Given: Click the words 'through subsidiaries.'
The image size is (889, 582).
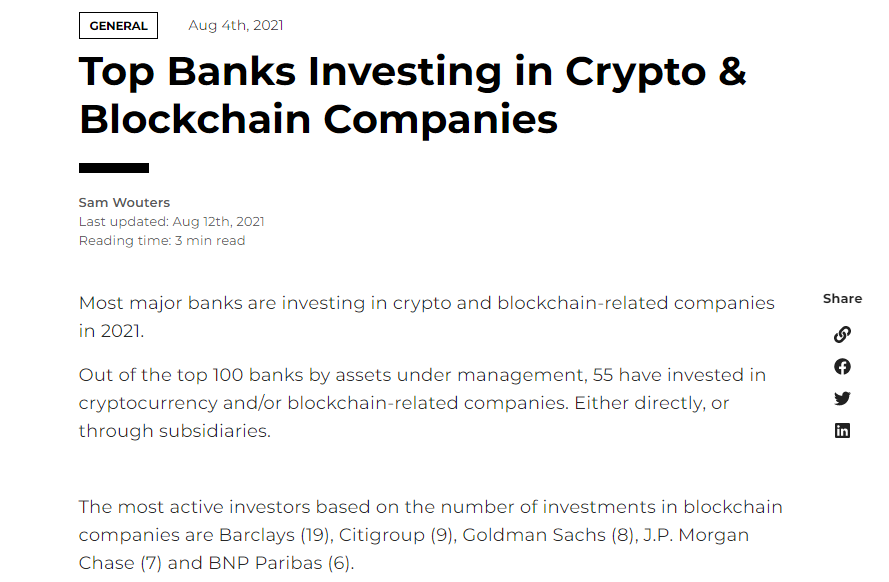Looking at the screenshot, I should point(175,431).
